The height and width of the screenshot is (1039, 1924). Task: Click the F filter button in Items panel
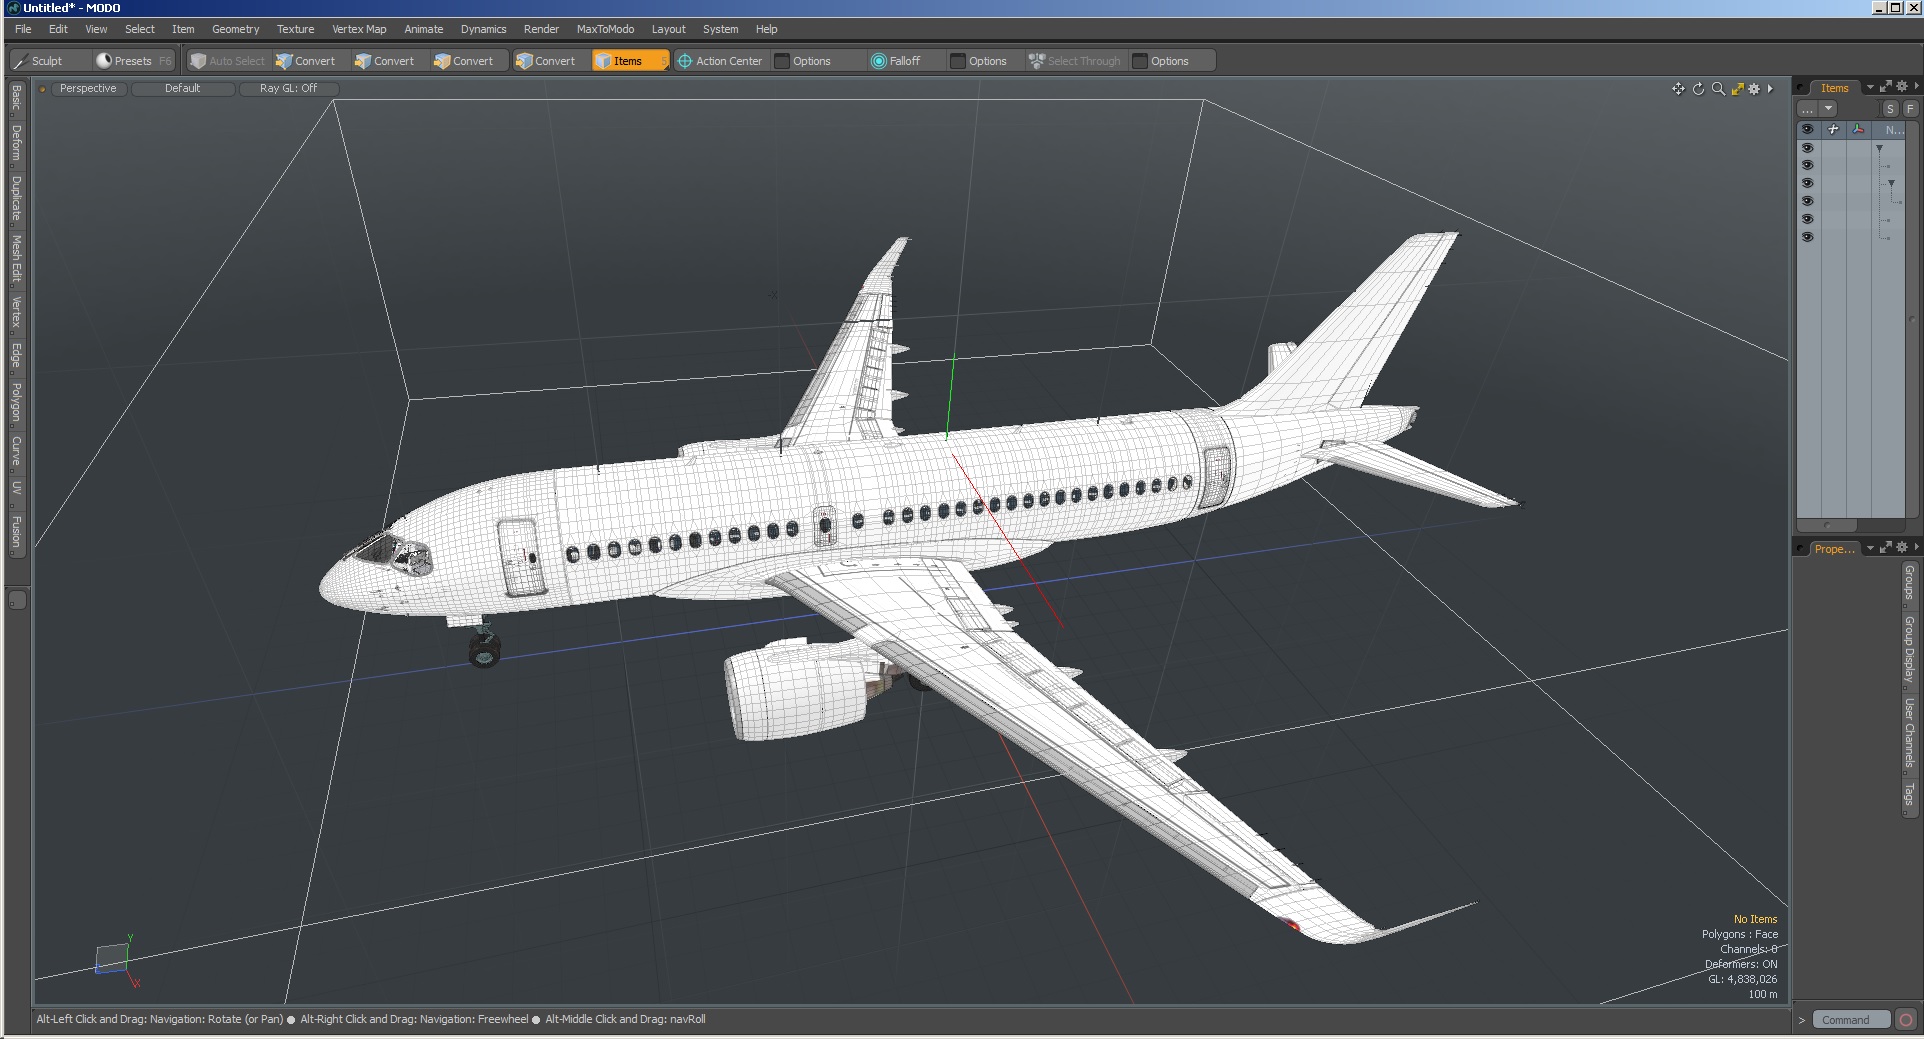[x=1910, y=109]
